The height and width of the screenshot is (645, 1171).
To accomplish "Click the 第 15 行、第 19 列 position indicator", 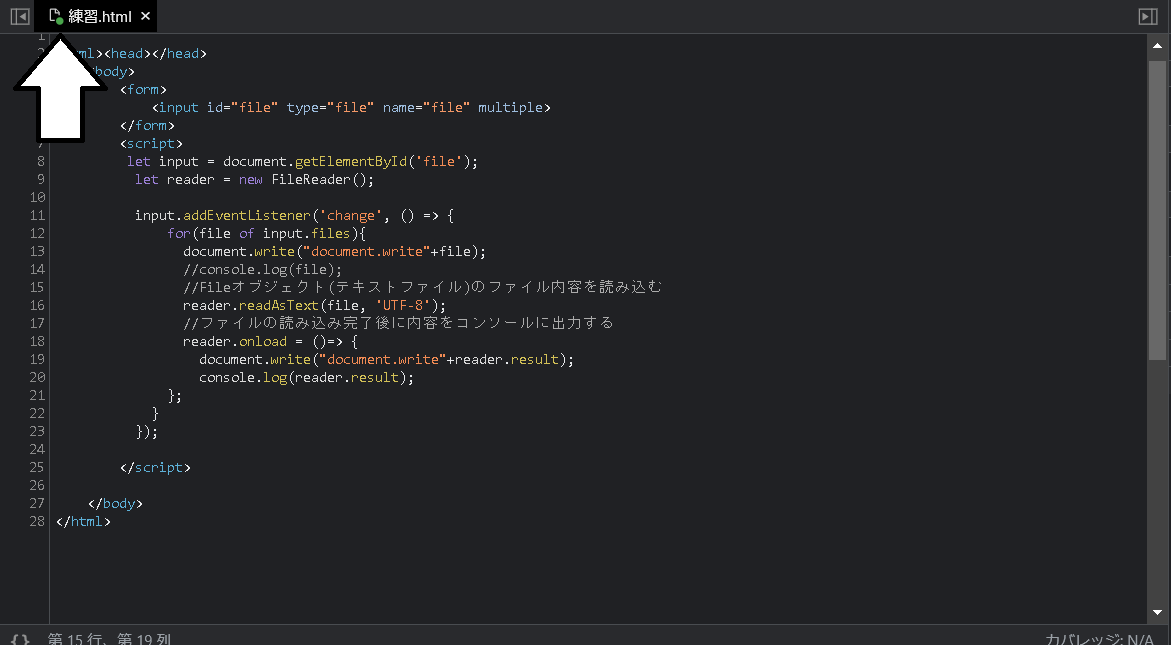I will click(x=110, y=638).
